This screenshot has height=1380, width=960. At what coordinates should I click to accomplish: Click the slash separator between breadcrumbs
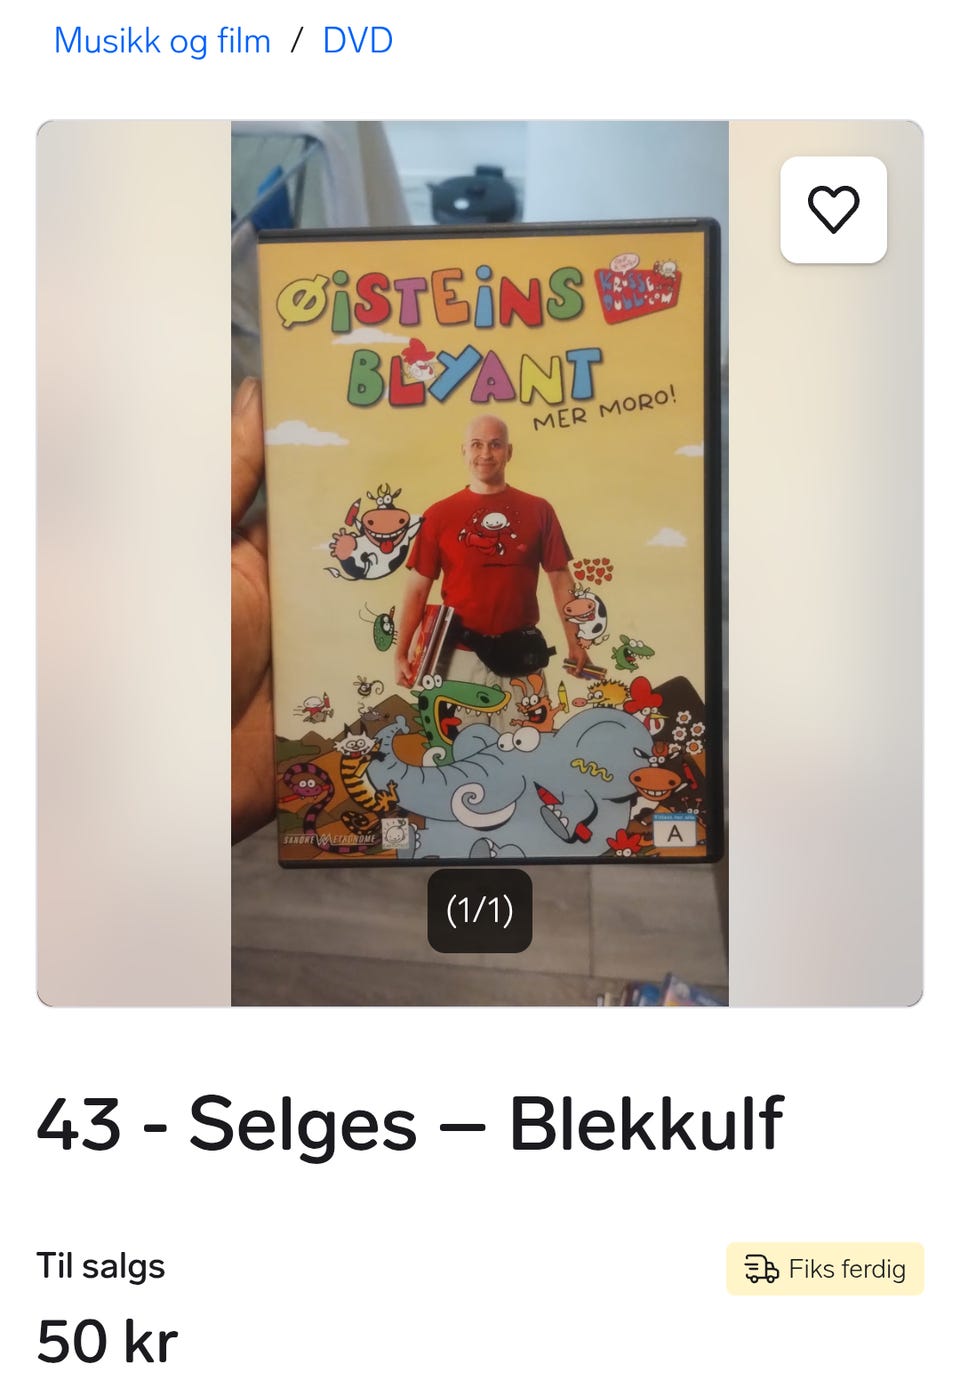297,41
